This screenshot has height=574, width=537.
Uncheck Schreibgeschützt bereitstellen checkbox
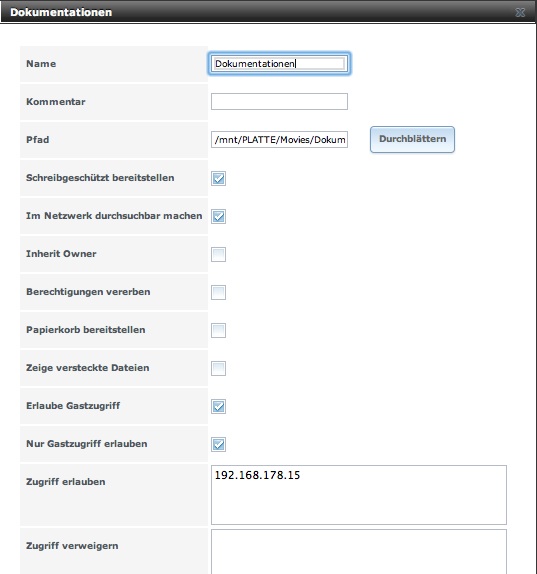click(219, 178)
